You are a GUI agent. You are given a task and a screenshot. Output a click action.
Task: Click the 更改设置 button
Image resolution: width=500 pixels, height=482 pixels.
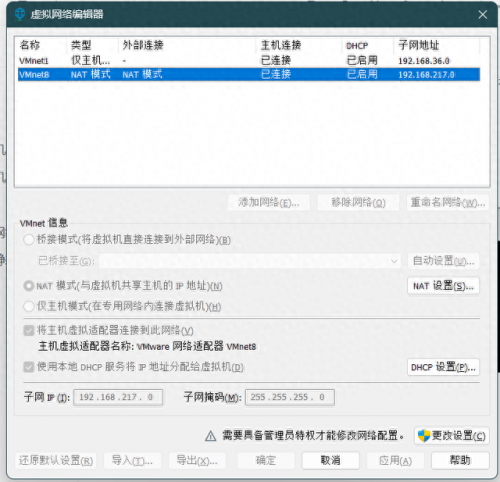452,436
